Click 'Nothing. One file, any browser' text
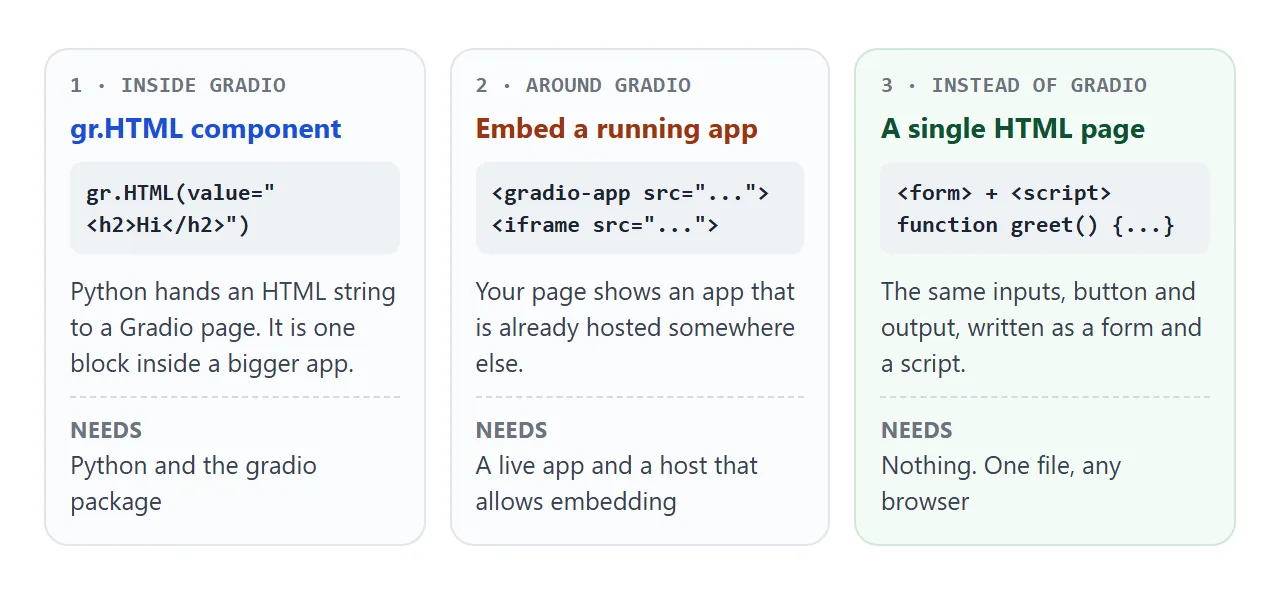 click(1001, 484)
